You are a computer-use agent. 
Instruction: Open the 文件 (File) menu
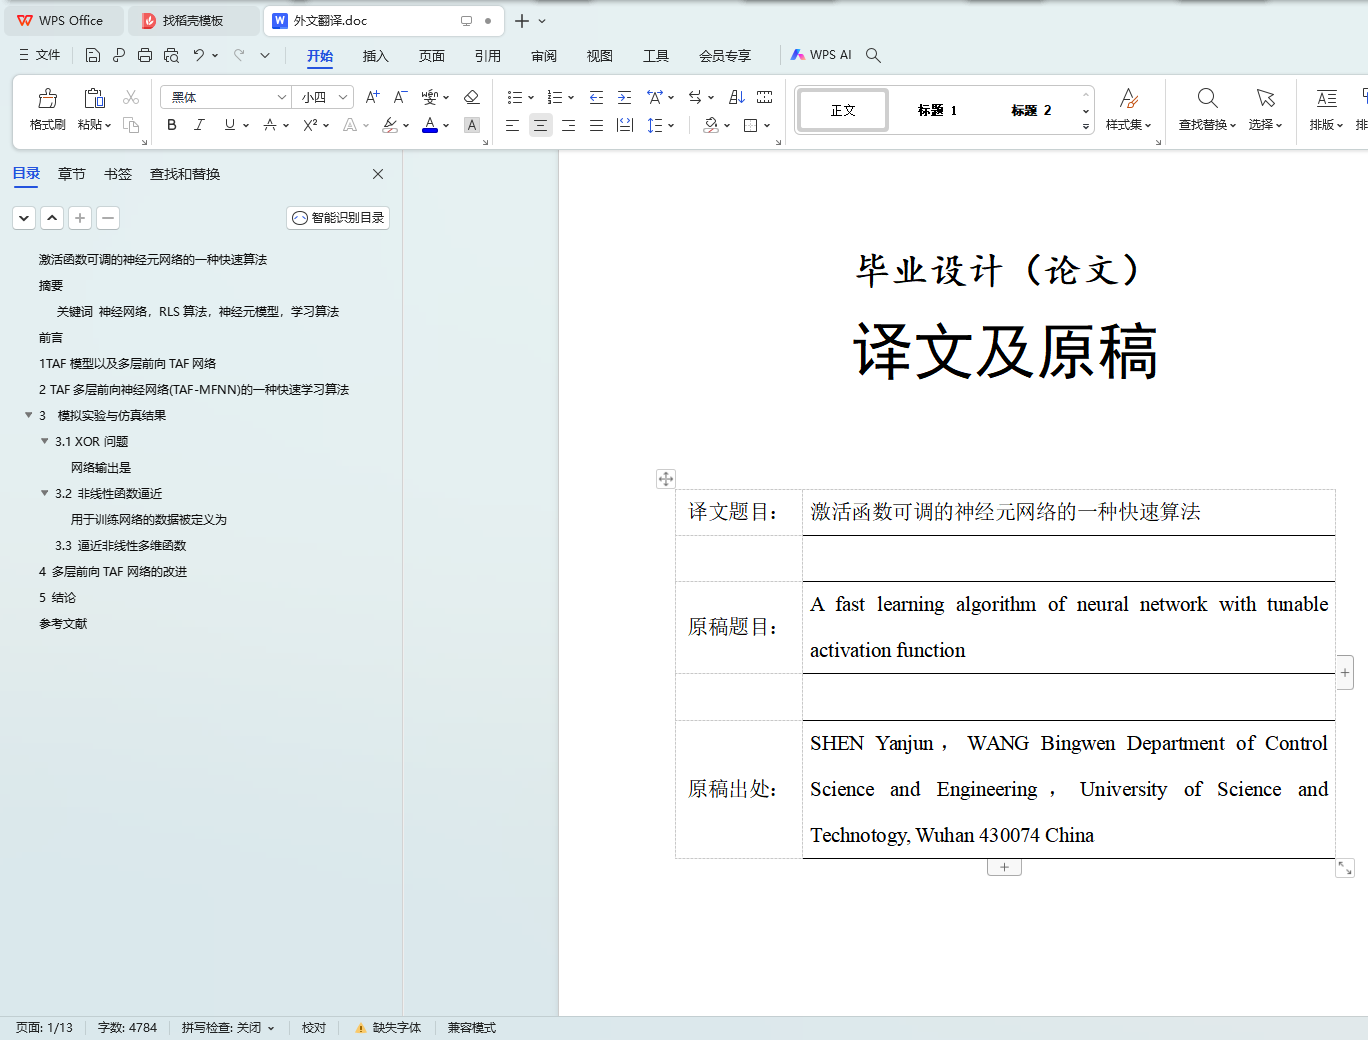click(40, 55)
